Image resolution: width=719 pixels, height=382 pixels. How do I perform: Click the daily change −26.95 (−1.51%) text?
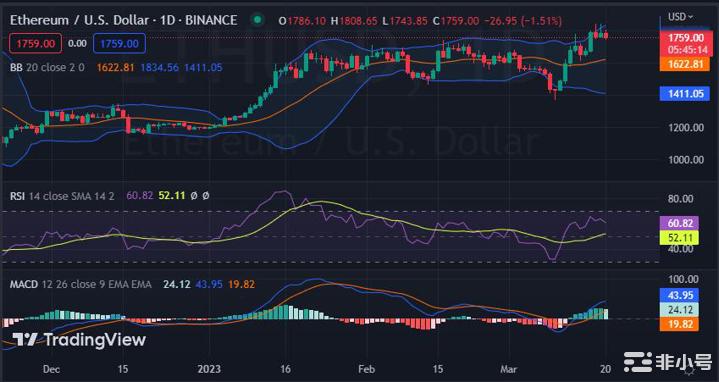click(523, 21)
